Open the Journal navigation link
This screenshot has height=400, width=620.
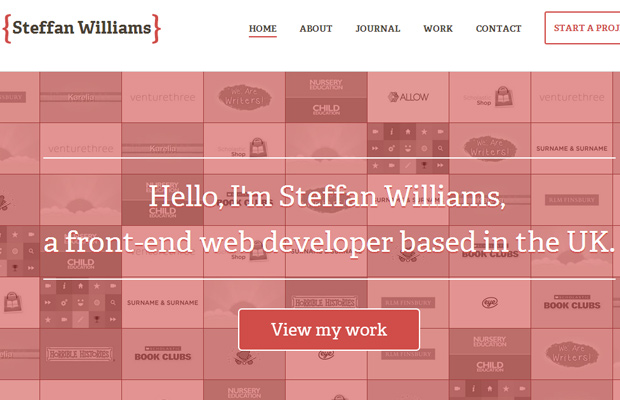[378, 29]
